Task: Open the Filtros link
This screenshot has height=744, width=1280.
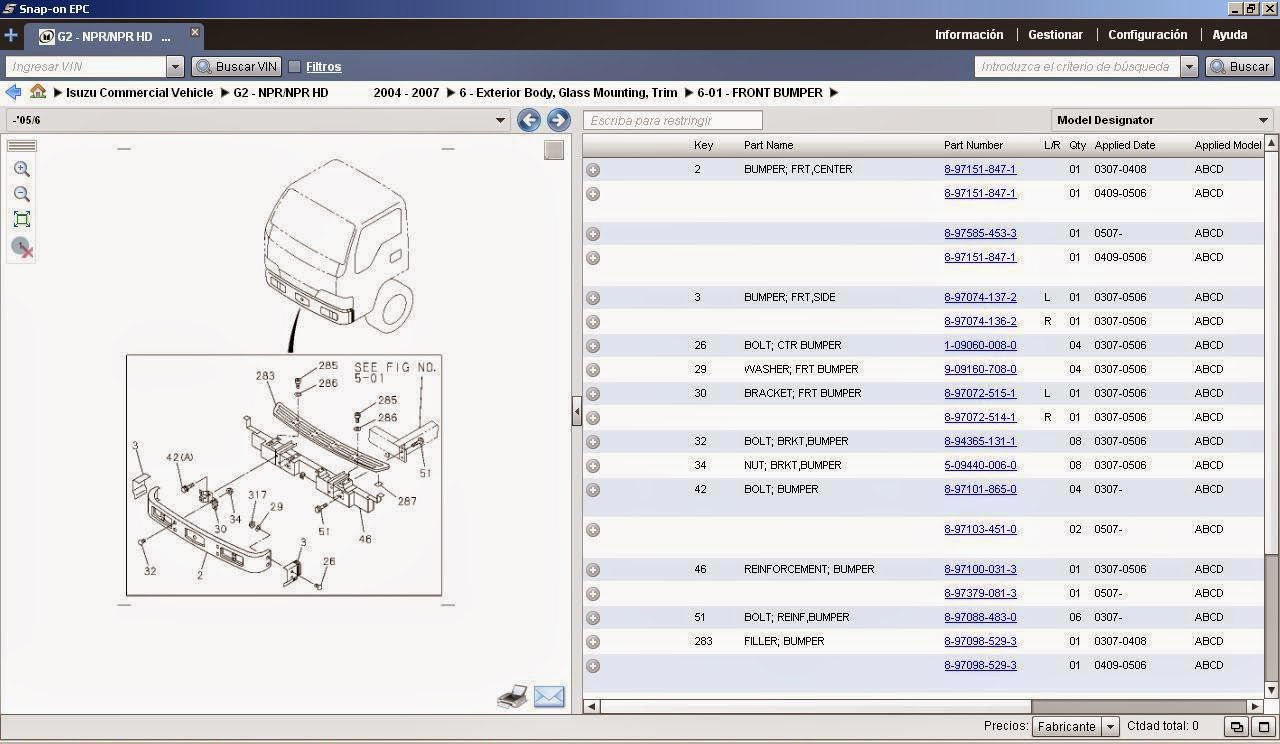Action: click(323, 67)
